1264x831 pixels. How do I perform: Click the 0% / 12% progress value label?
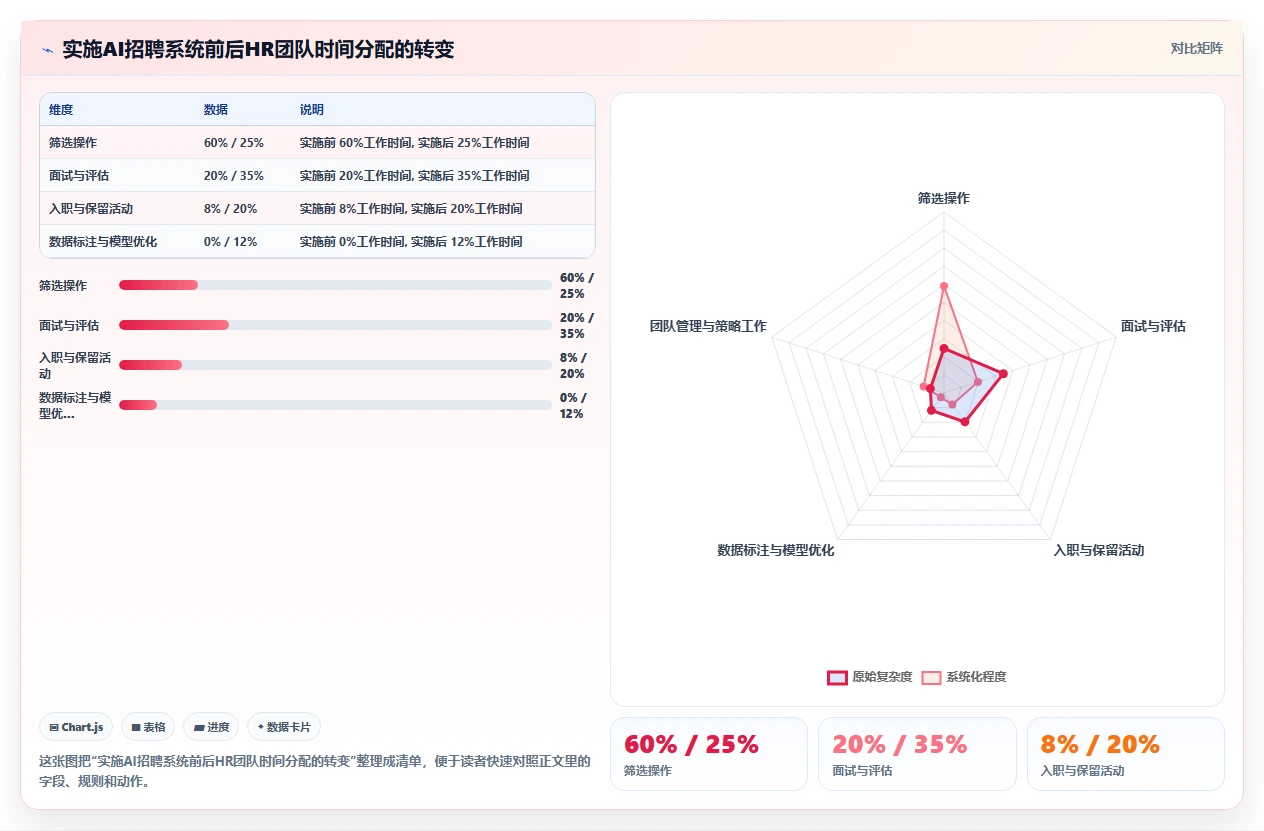pos(573,405)
